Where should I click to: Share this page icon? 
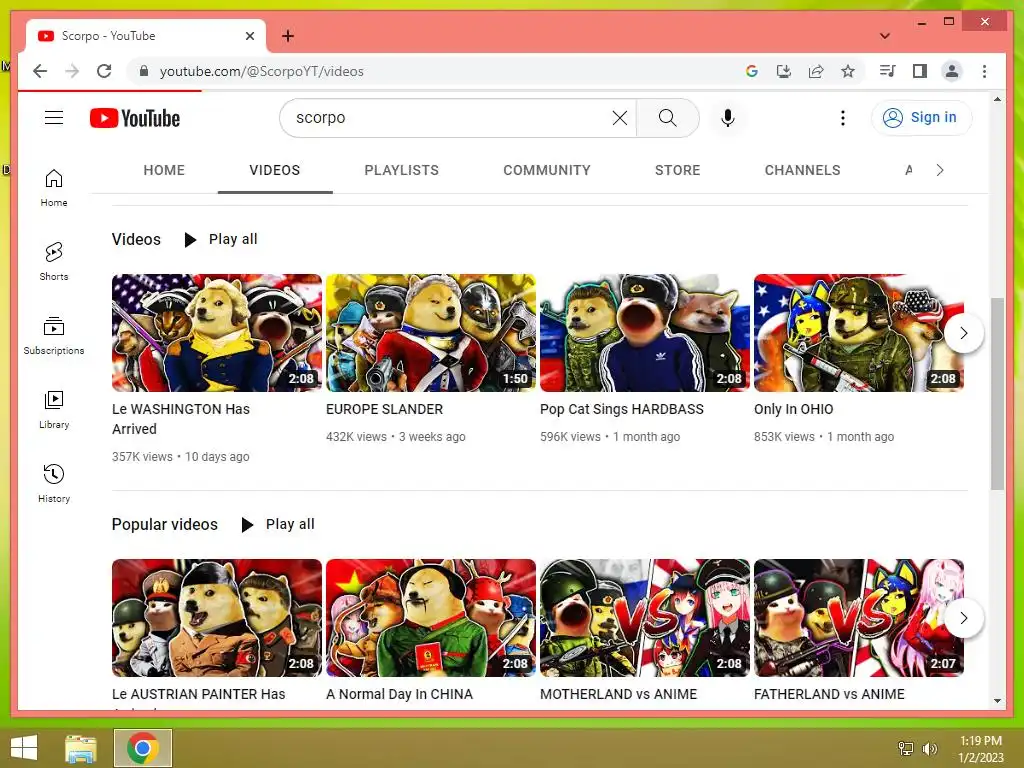pos(816,71)
